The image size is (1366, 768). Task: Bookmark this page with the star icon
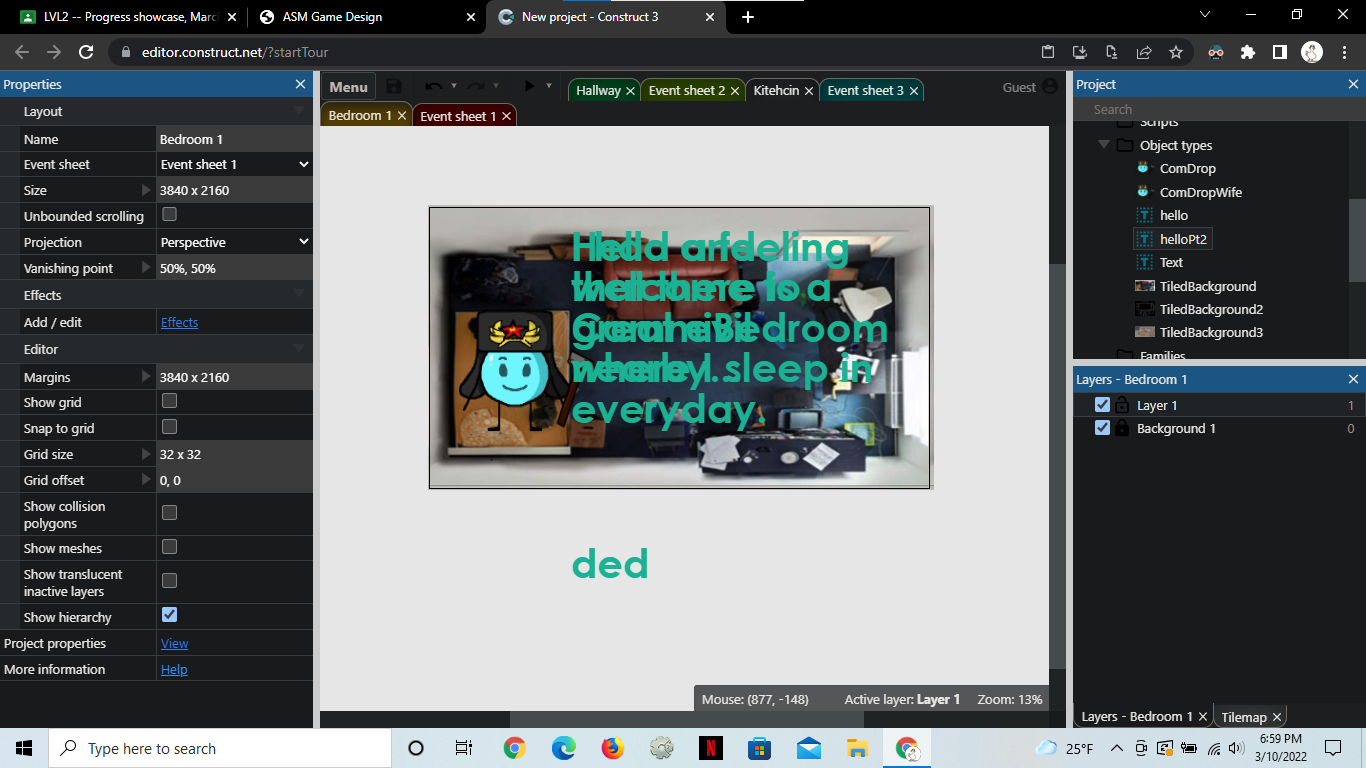tap(1176, 52)
